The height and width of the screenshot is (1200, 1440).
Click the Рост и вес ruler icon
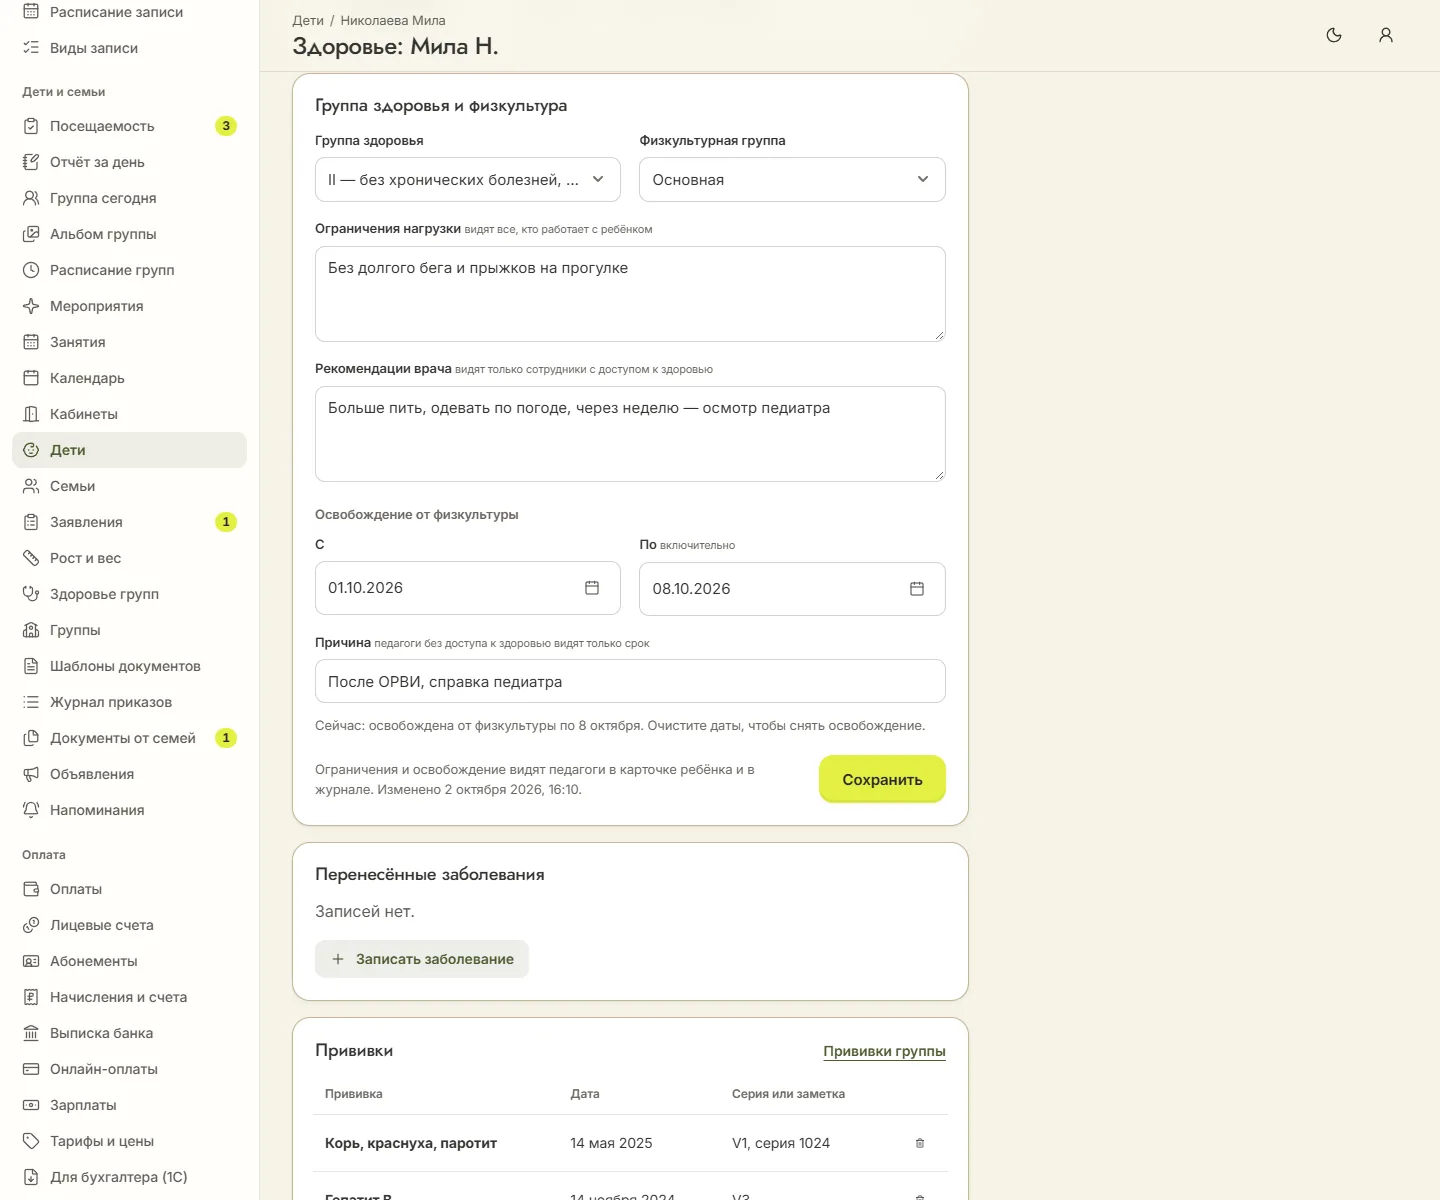click(31, 558)
